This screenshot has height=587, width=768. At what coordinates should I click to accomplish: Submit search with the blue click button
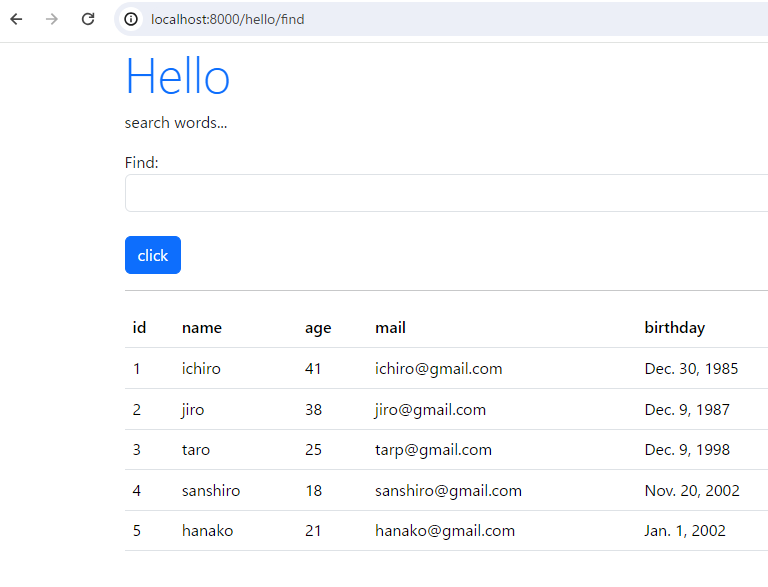pyautogui.click(x=153, y=255)
